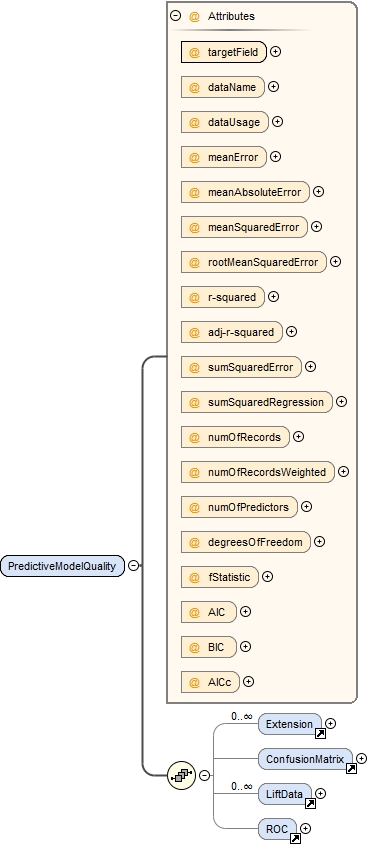385x845 pixels.
Task: Follow the LiftData reference arrow icon
Action: (x=311, y=804)
